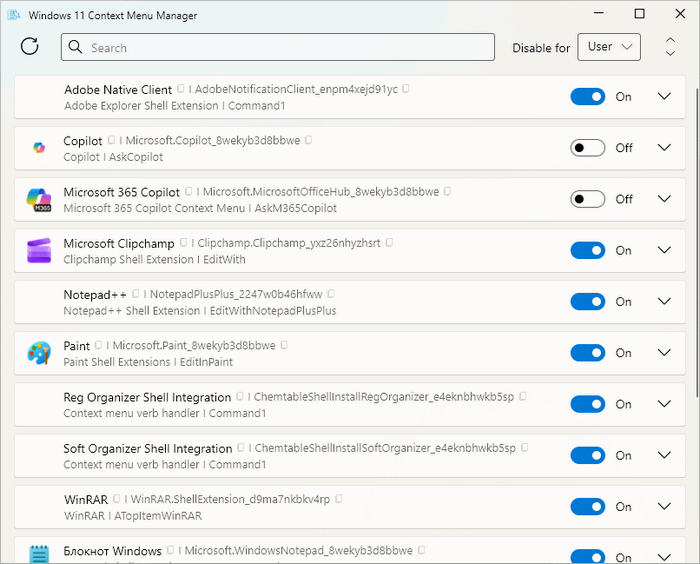Copy MicrosoftOfficeHub package ID

[447, 191]
